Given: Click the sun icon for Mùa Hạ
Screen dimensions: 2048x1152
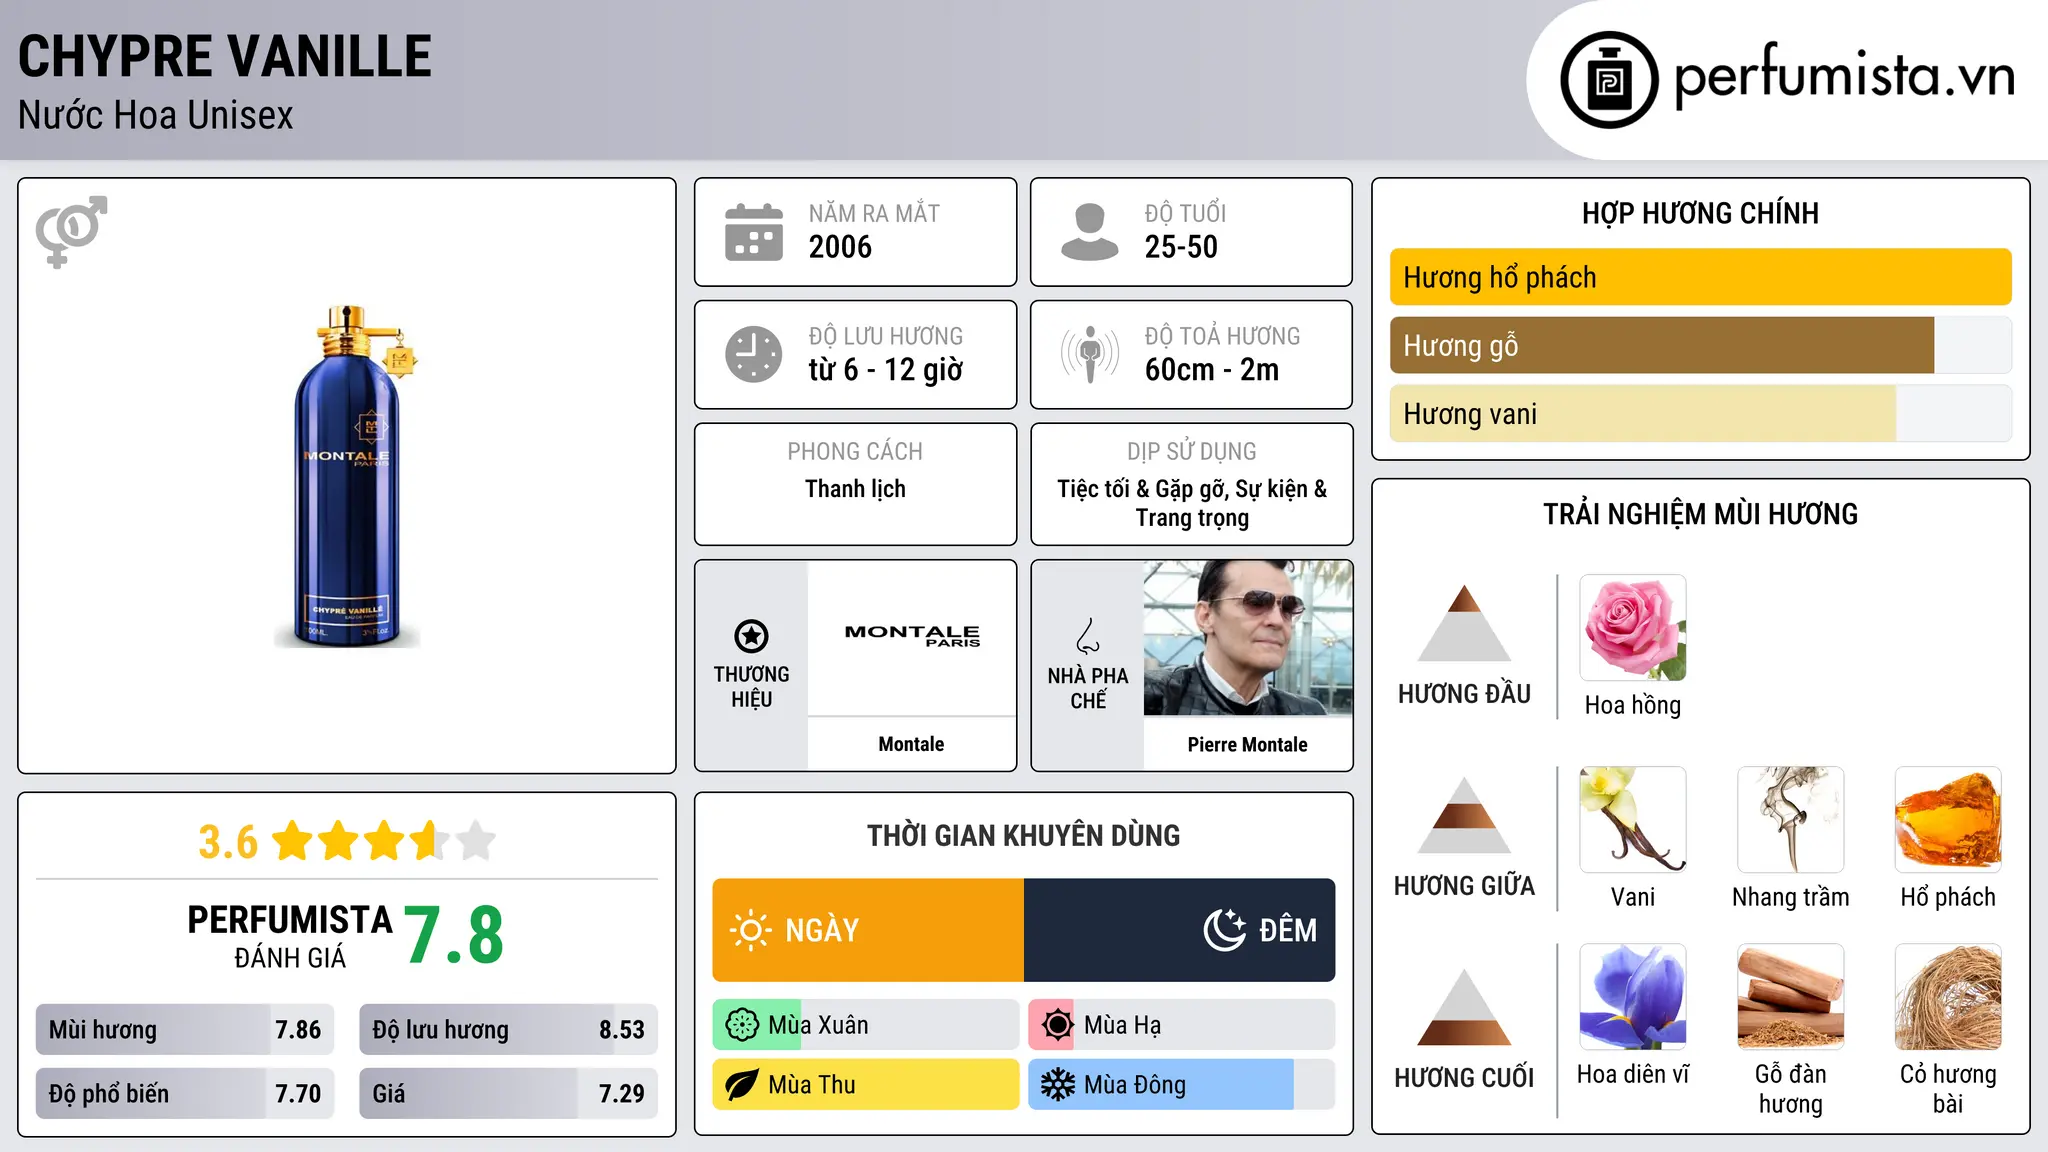Looking at the screenshot, I should coord(1057,1025).
